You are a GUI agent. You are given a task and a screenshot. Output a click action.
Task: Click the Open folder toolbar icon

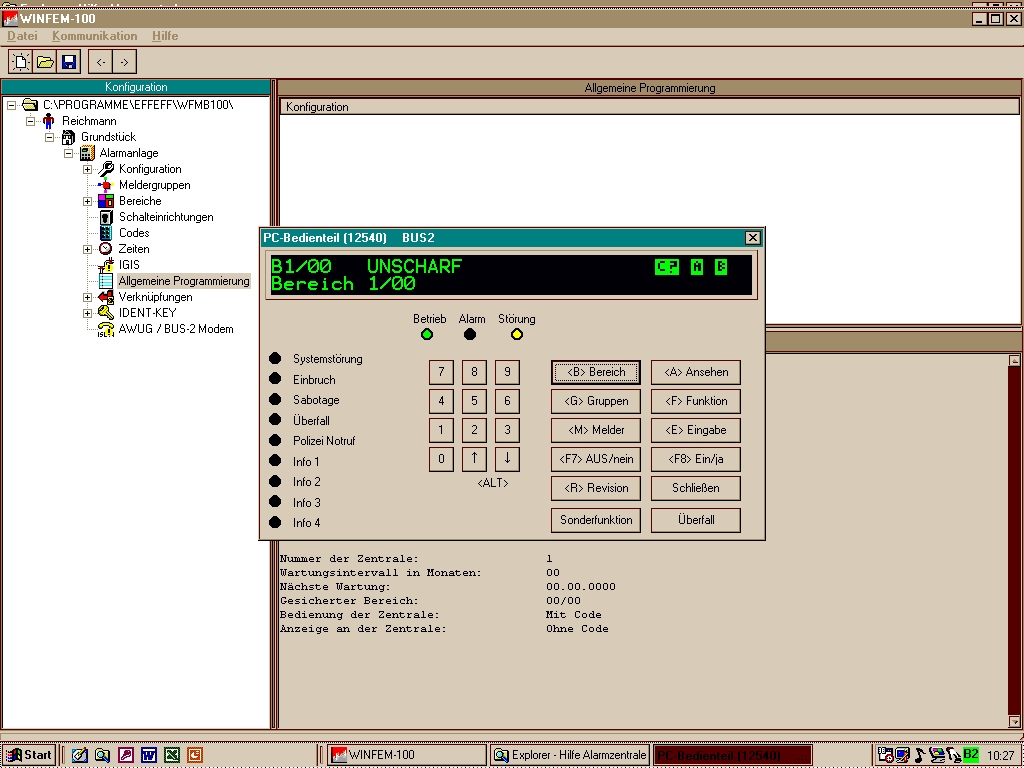coord(45,62)
